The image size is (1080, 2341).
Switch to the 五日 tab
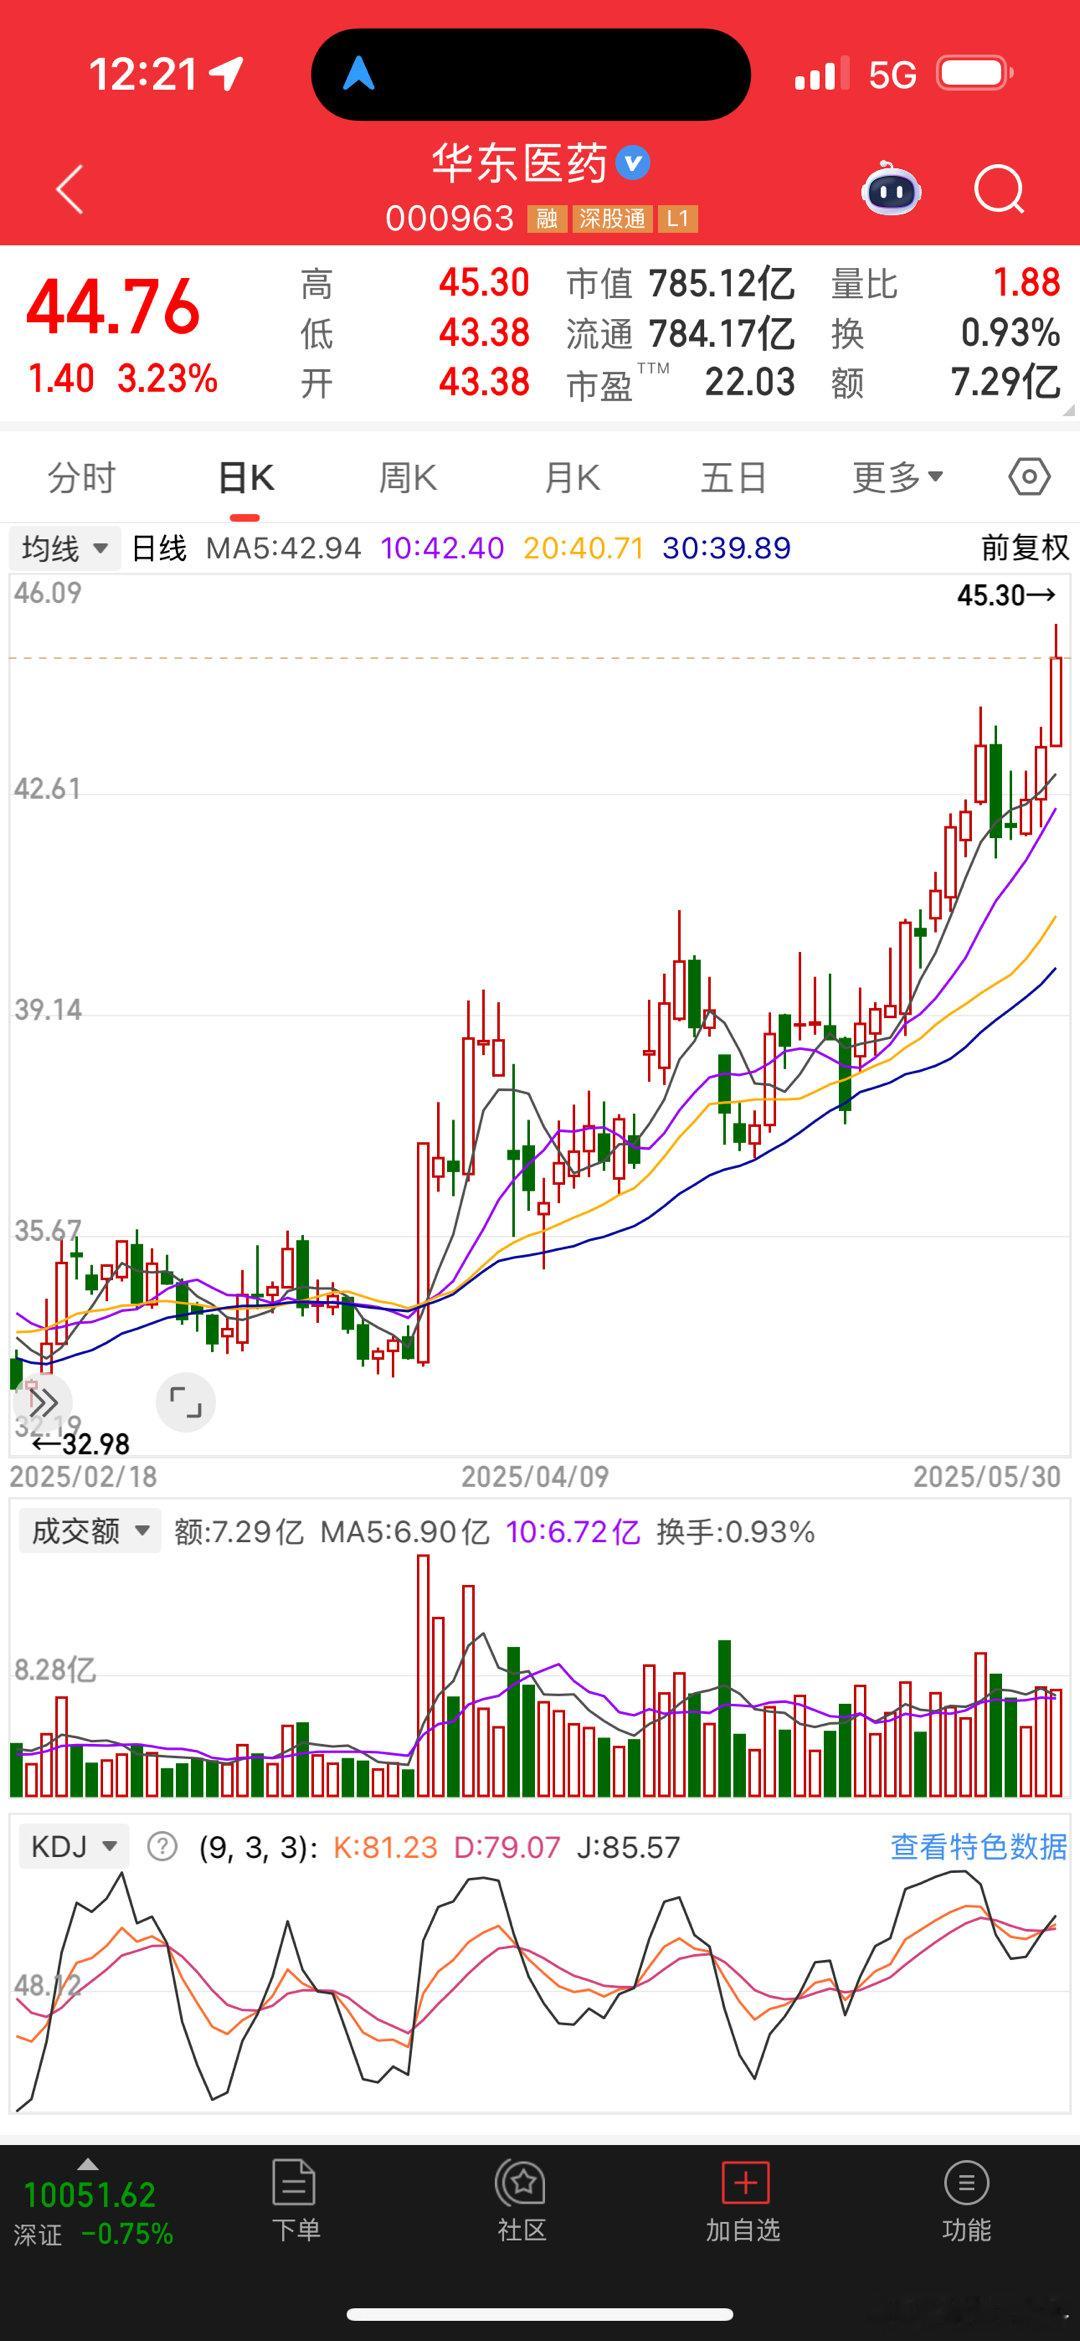733,478
